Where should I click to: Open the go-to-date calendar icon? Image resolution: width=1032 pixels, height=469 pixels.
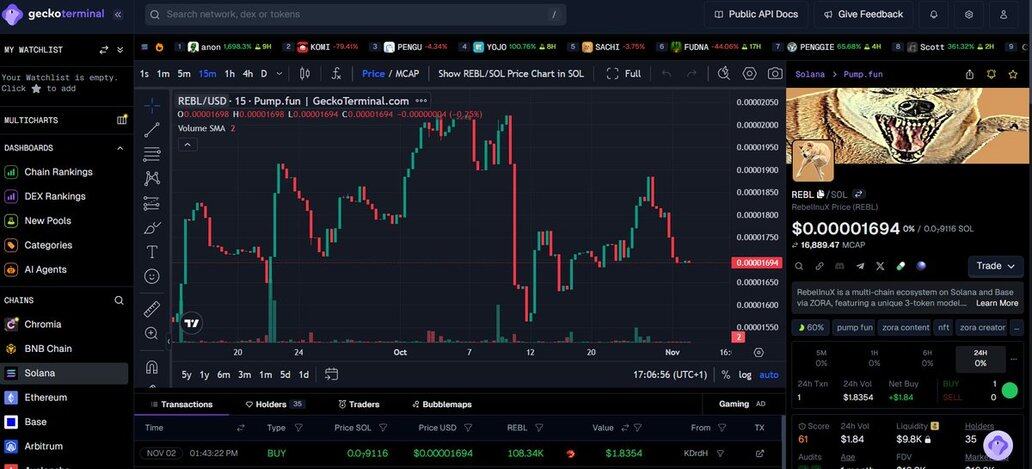pos(331,374)
